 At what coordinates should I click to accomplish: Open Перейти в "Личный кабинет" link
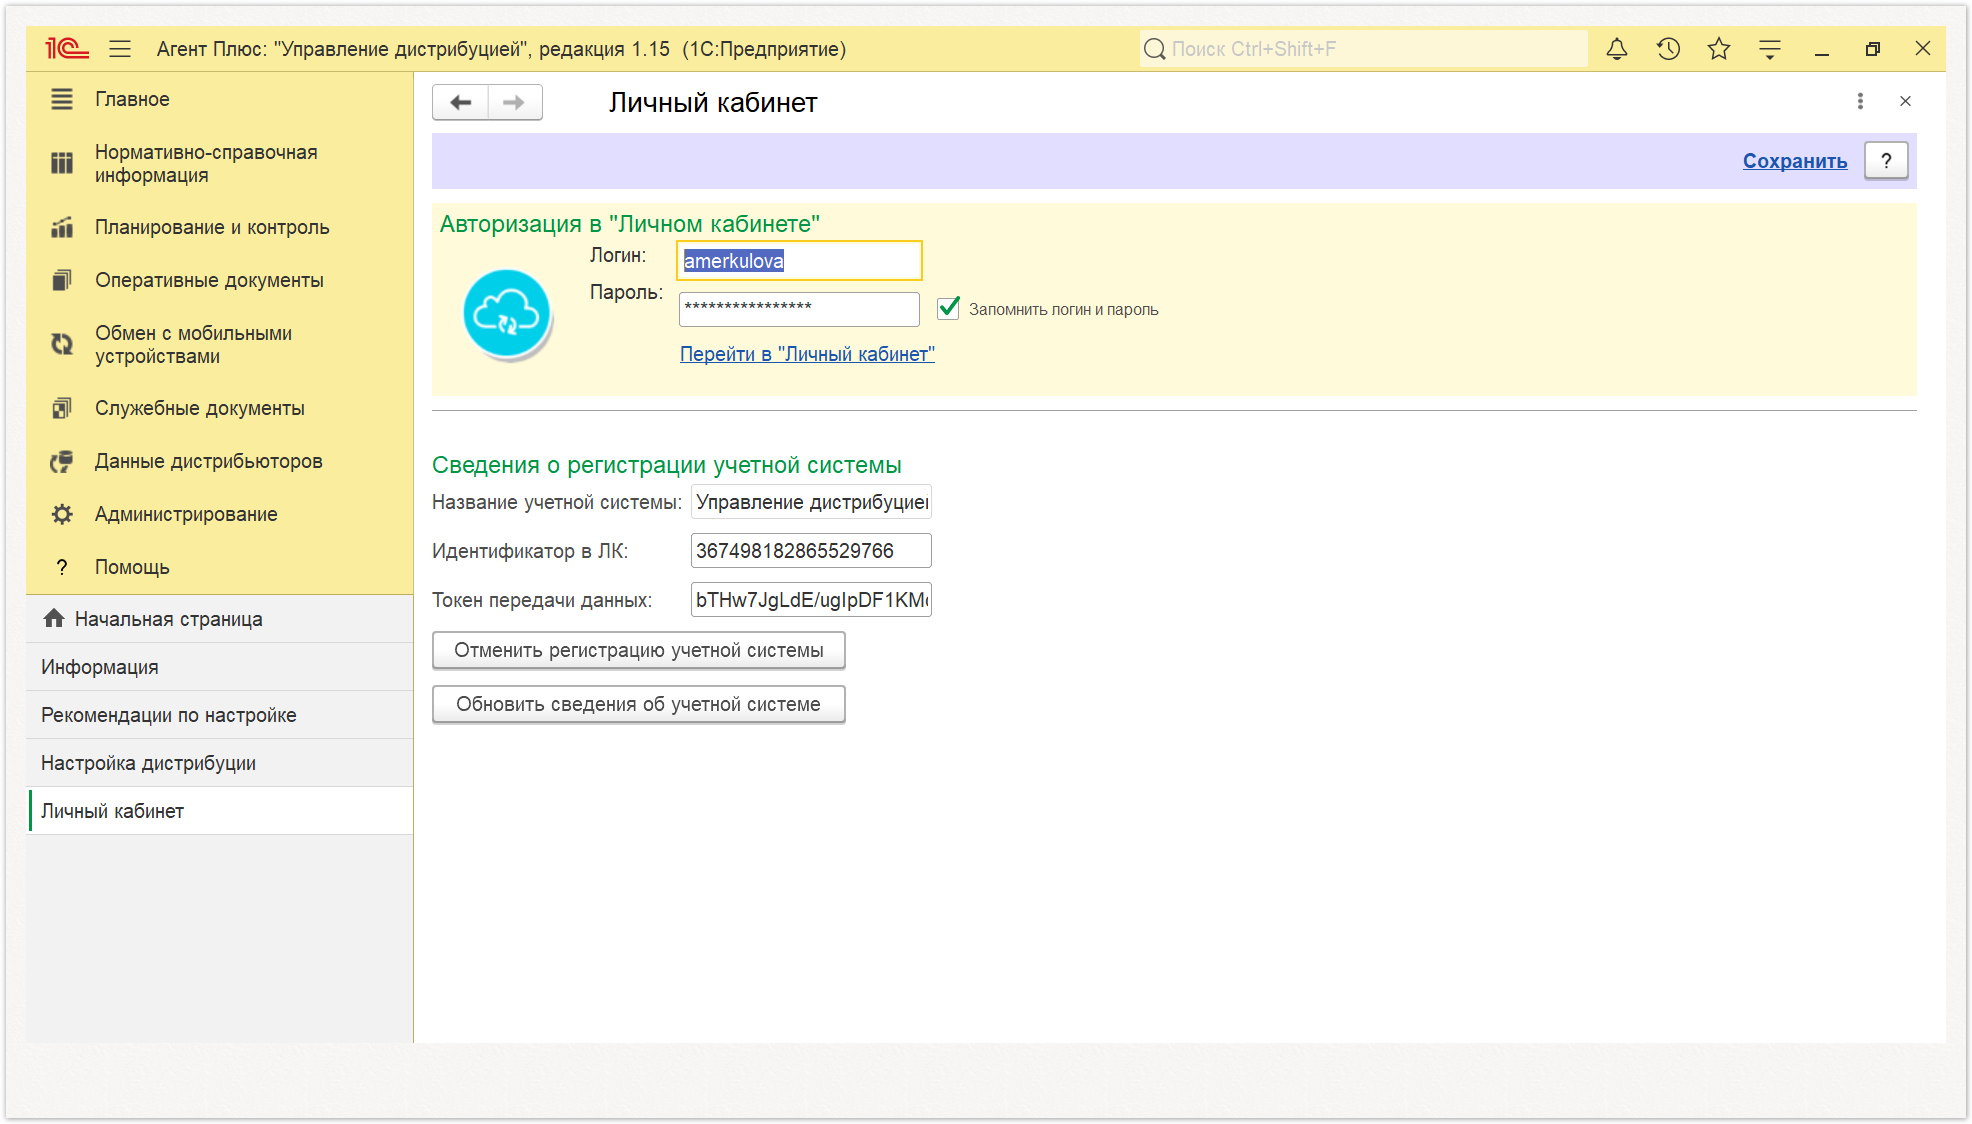click(807, 354)
